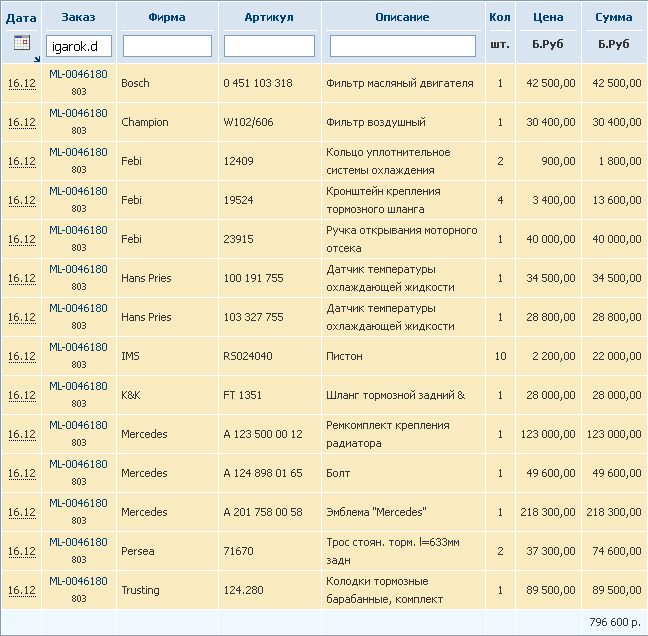Sort by the Описание column header
The image size is (648, 636).
pyautogui.click(x=403, y=17)
